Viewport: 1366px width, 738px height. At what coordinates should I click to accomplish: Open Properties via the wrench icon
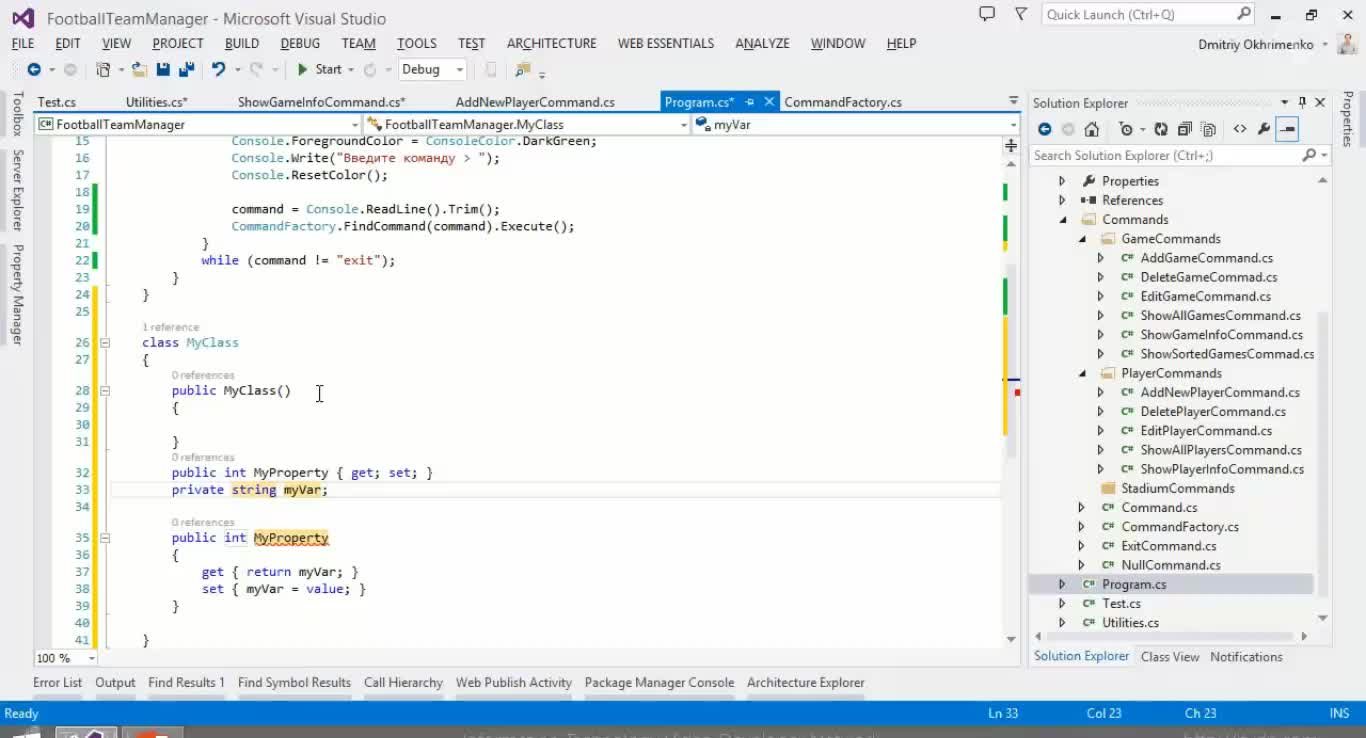pyautogui.click(x=1264, y=129)
